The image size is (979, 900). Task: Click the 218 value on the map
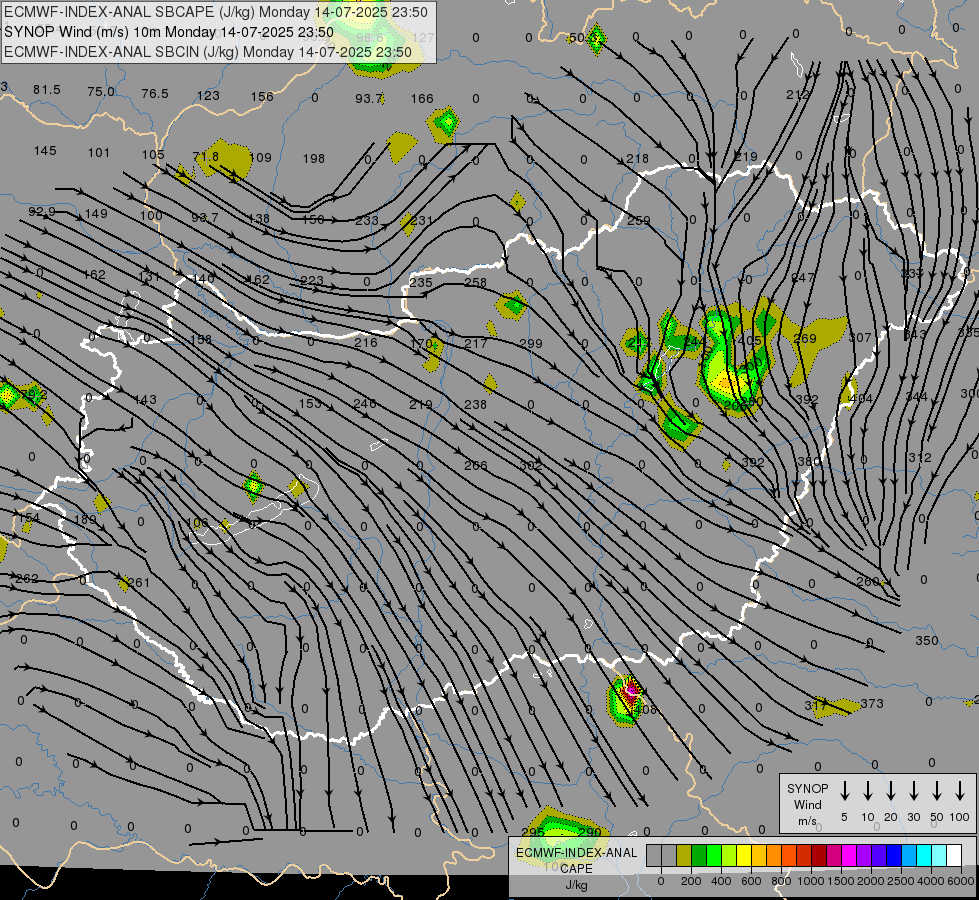[637, 159]
